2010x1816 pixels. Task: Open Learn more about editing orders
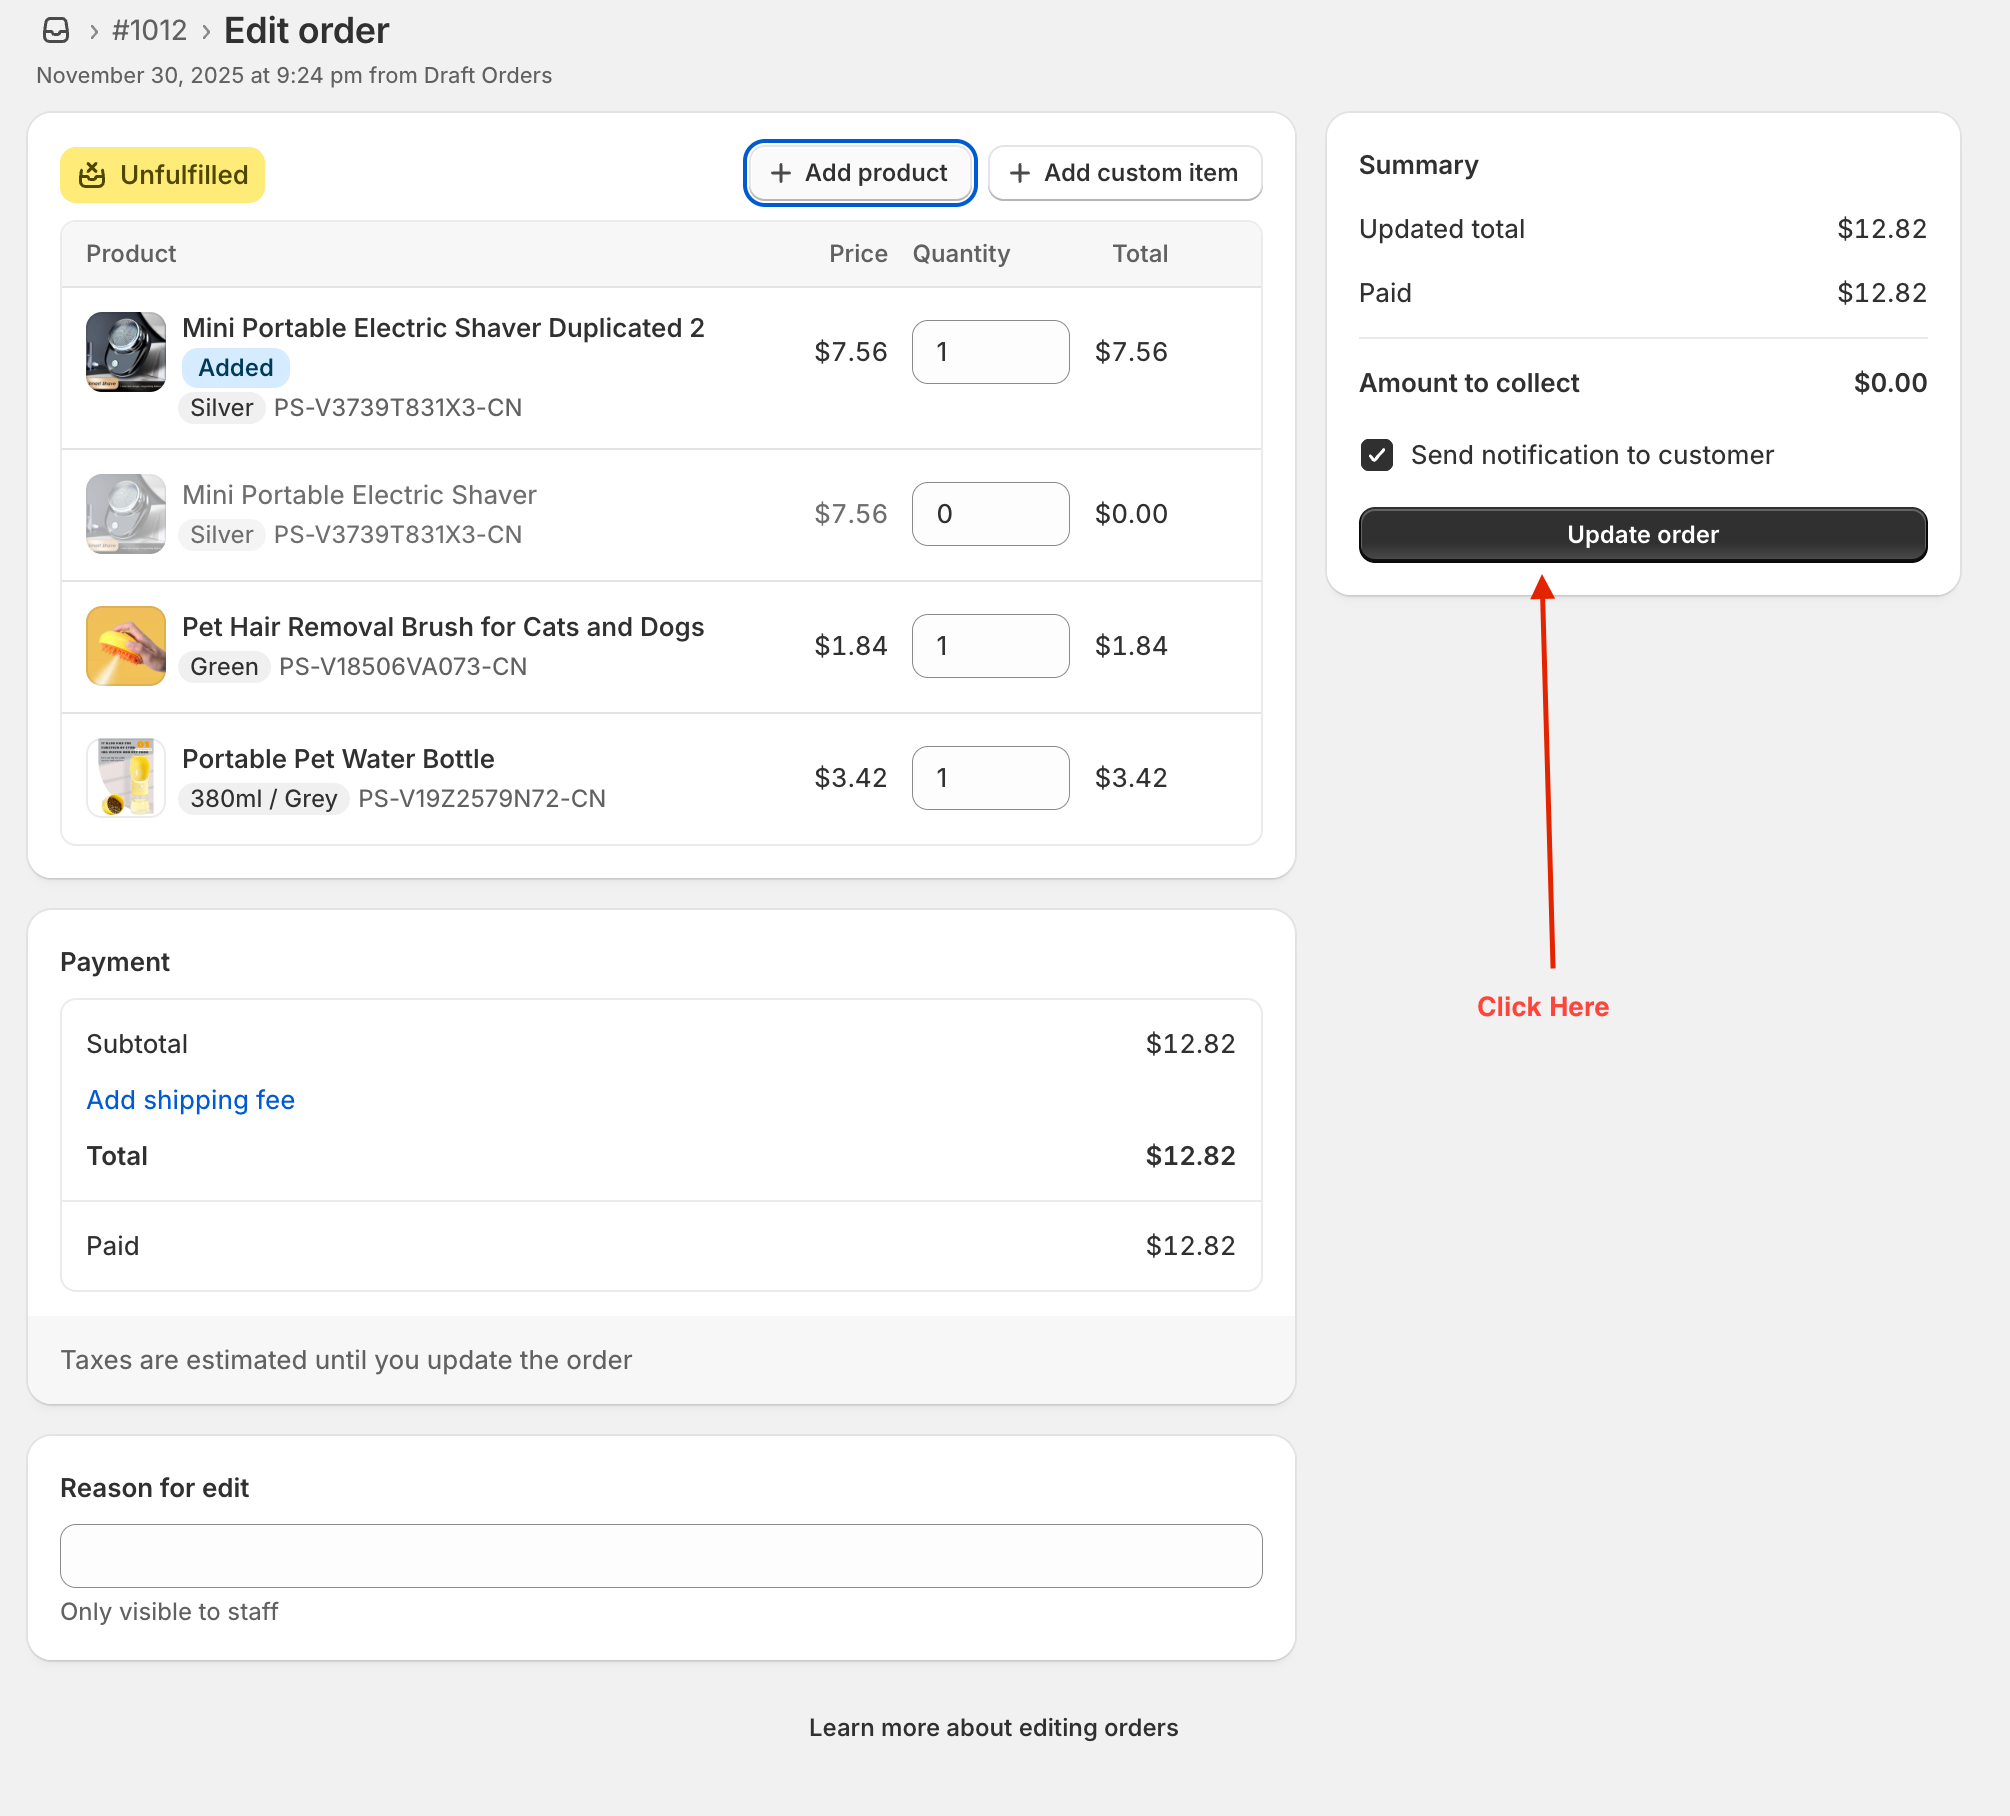(x=993, y=1728)
